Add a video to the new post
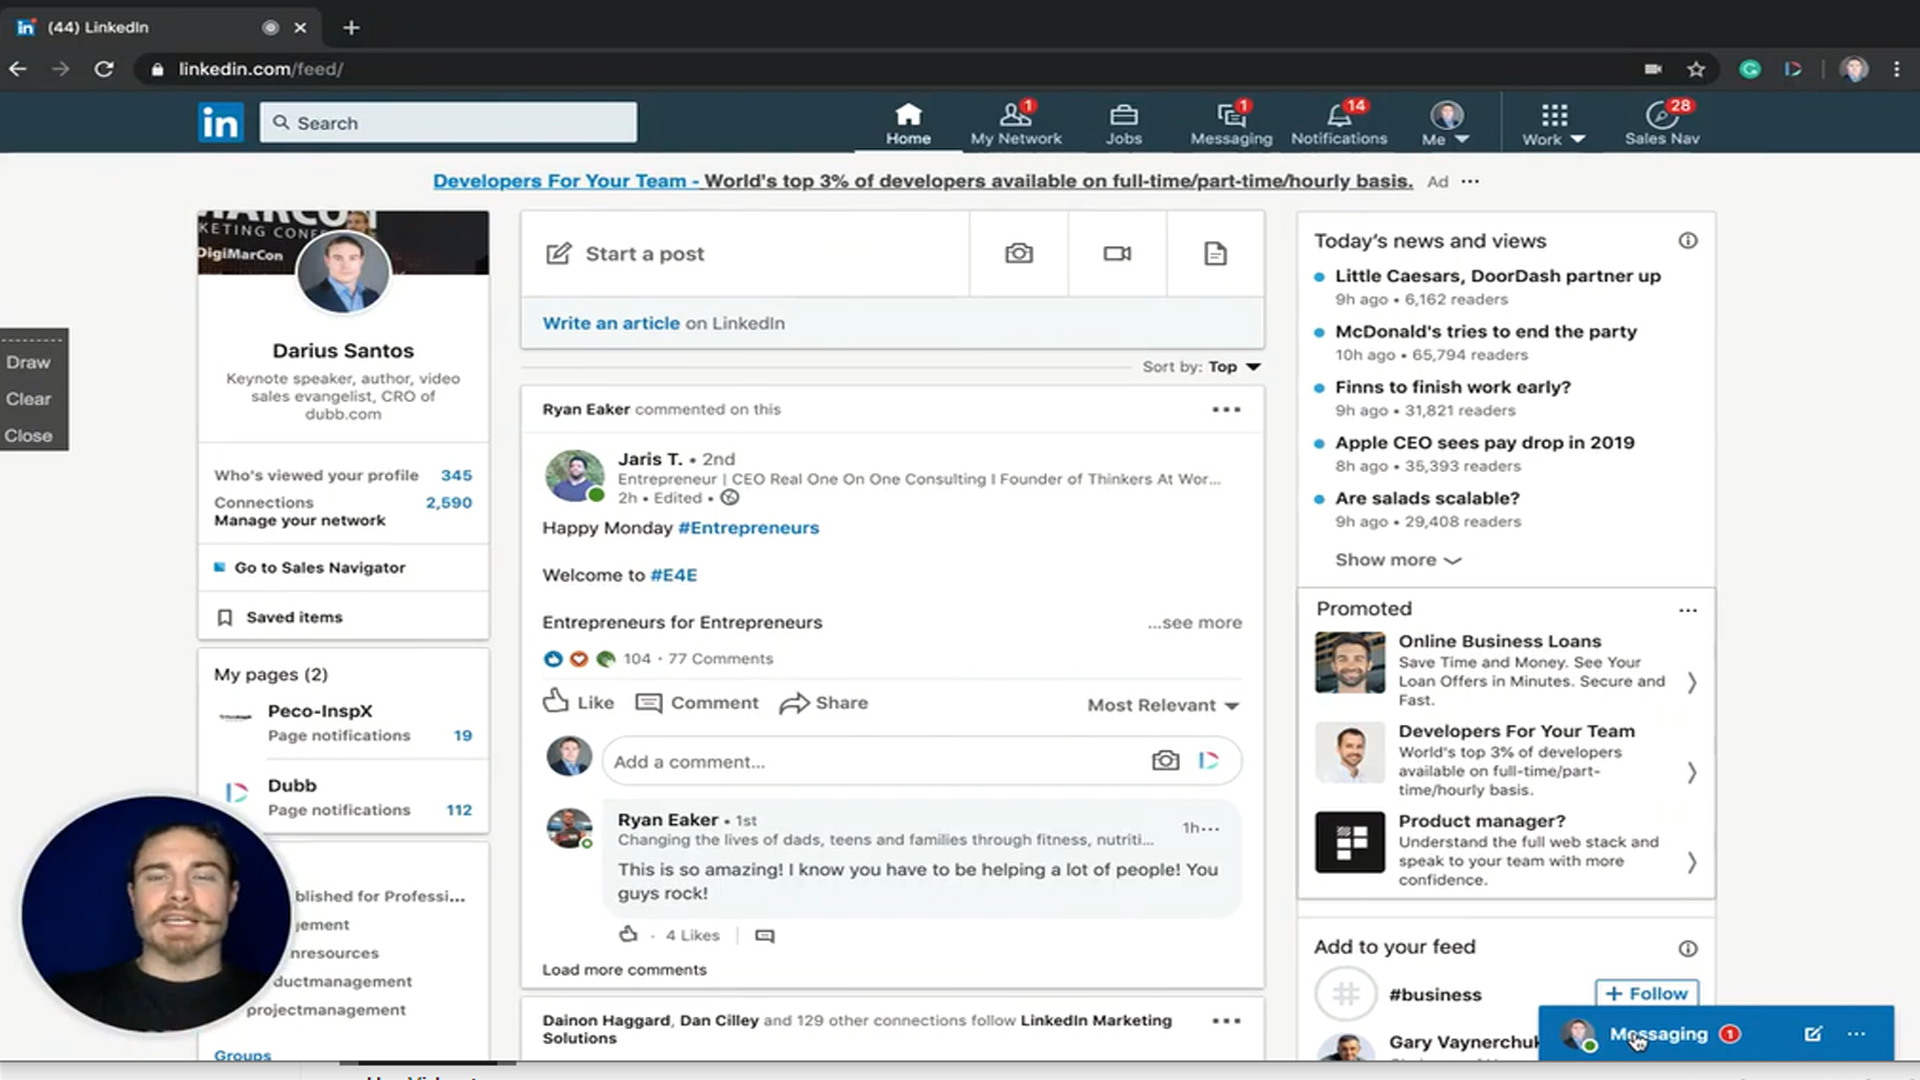The height and width of the screenshot is (1080, 1920). click(x=1117, y=253)
